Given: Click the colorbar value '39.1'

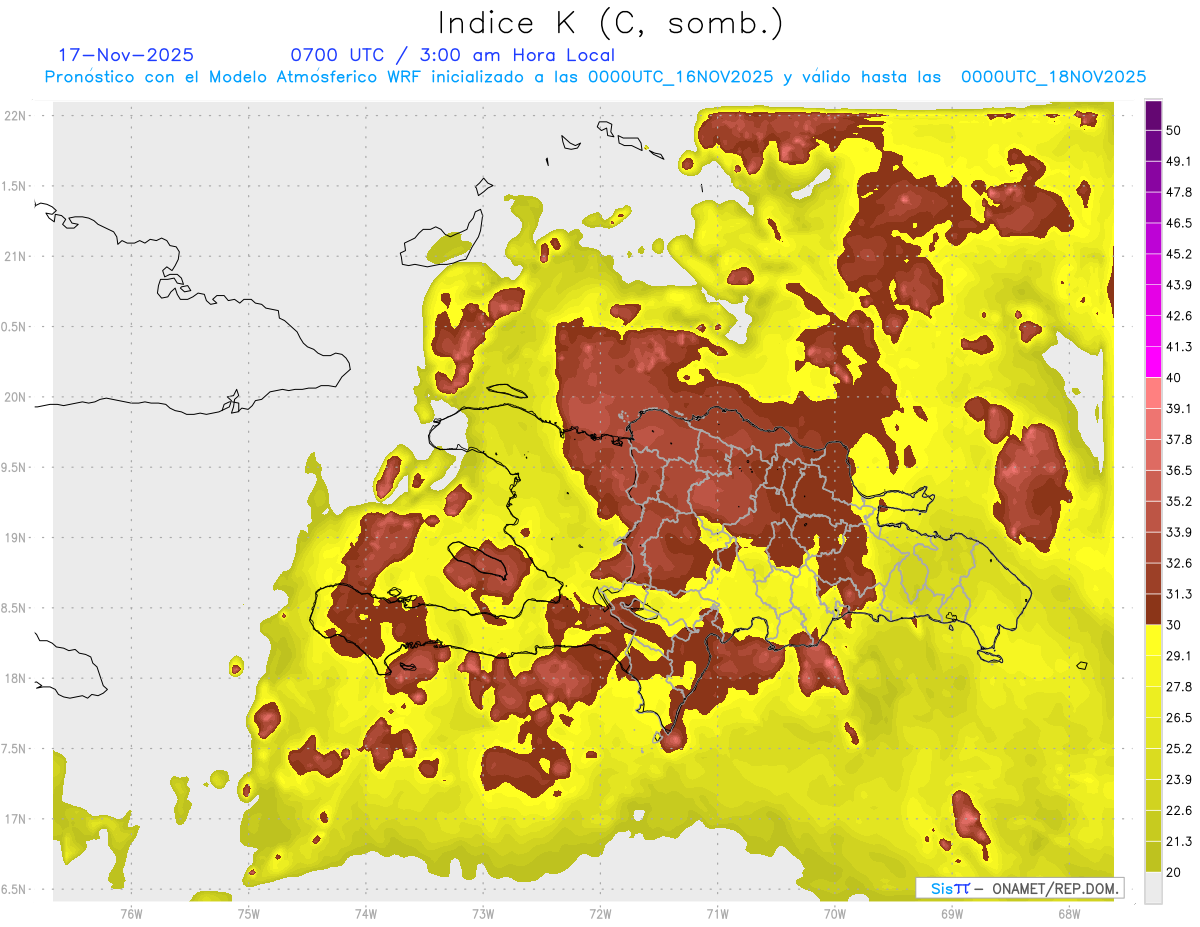Looking at the screenshot, I should coord(1179,408).
